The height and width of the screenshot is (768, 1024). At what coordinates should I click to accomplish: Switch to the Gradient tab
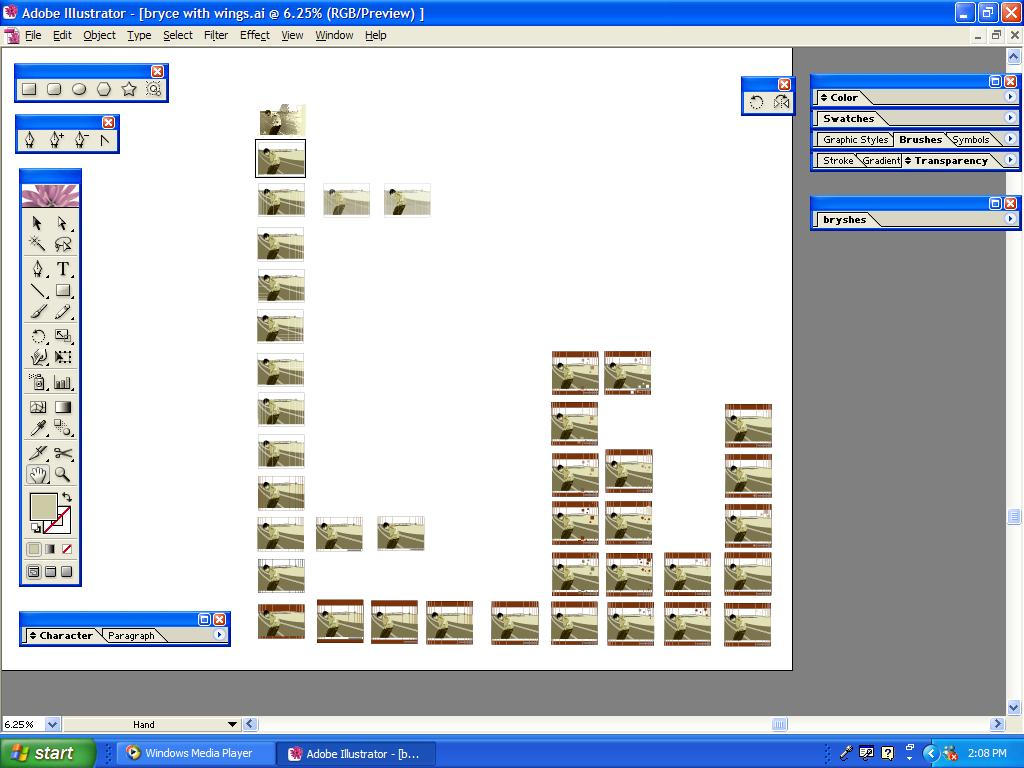click(x=881, y=161)
